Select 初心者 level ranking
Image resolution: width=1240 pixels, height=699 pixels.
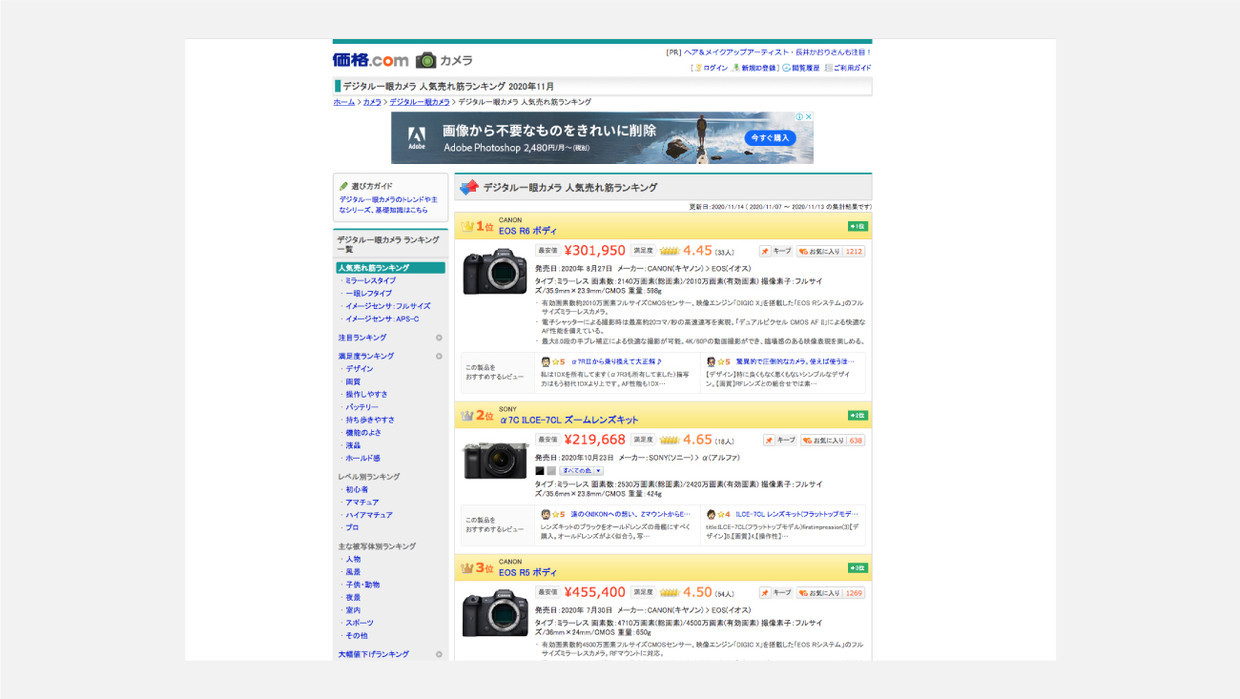coord(357,490)
